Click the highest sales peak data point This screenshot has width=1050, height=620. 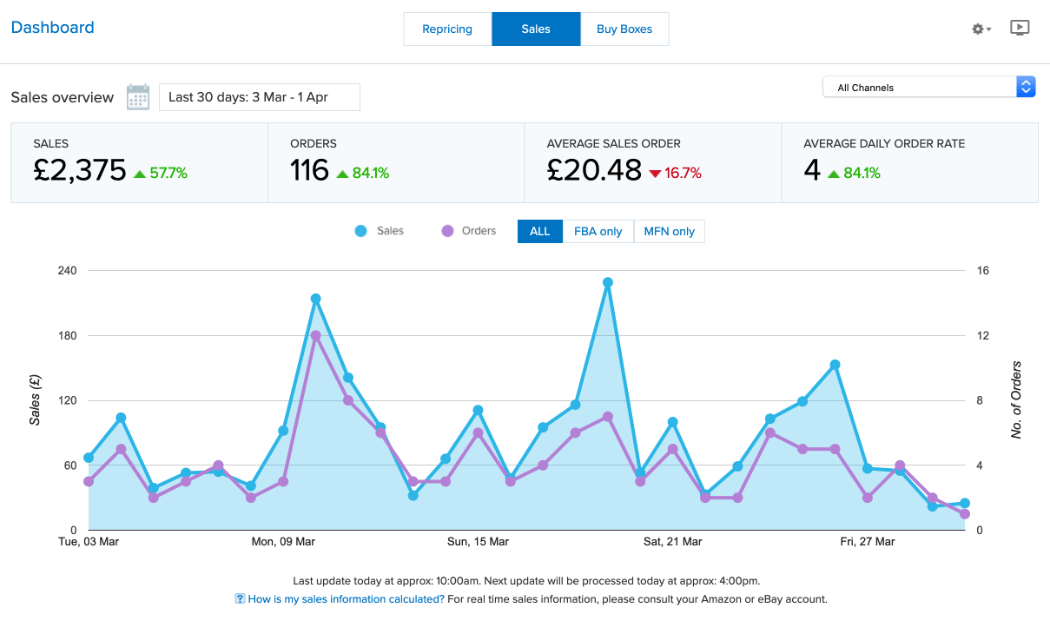[607, 283]
